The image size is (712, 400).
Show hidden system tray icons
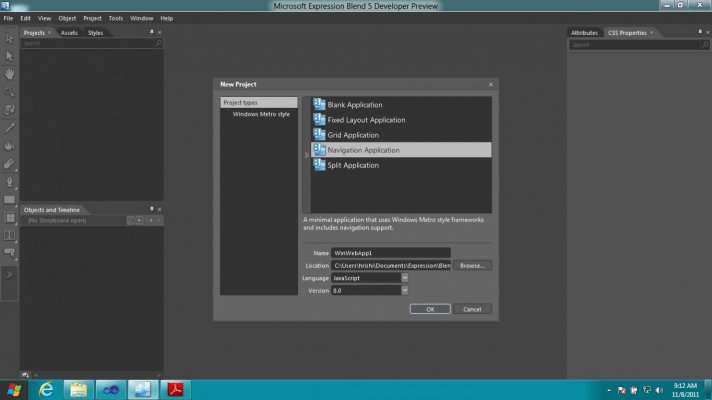click(608, 390)
